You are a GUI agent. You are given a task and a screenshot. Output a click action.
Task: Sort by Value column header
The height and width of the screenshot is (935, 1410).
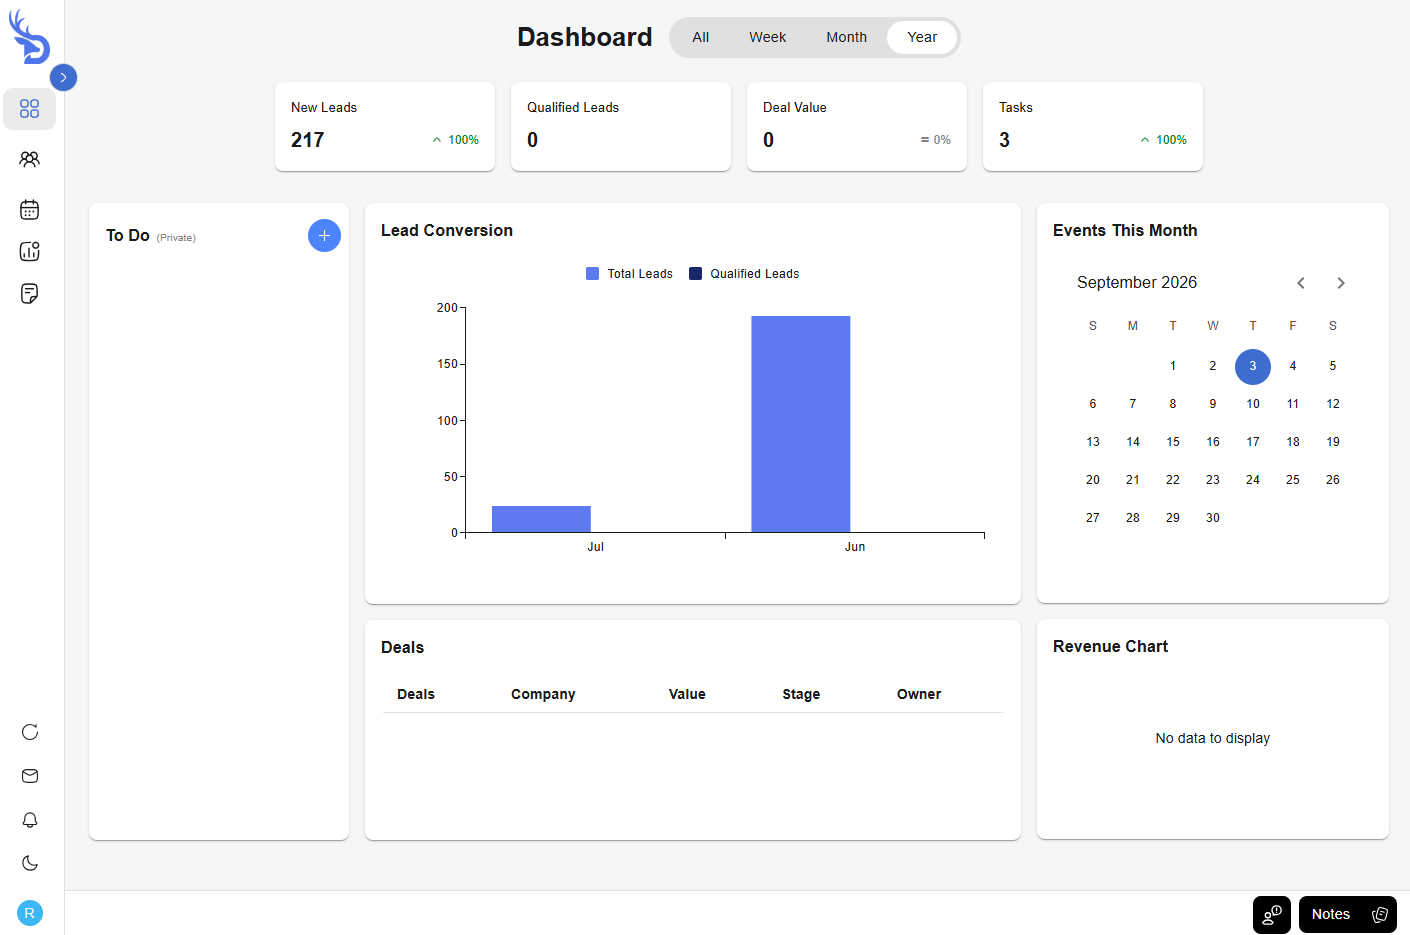tap(687, 694)
